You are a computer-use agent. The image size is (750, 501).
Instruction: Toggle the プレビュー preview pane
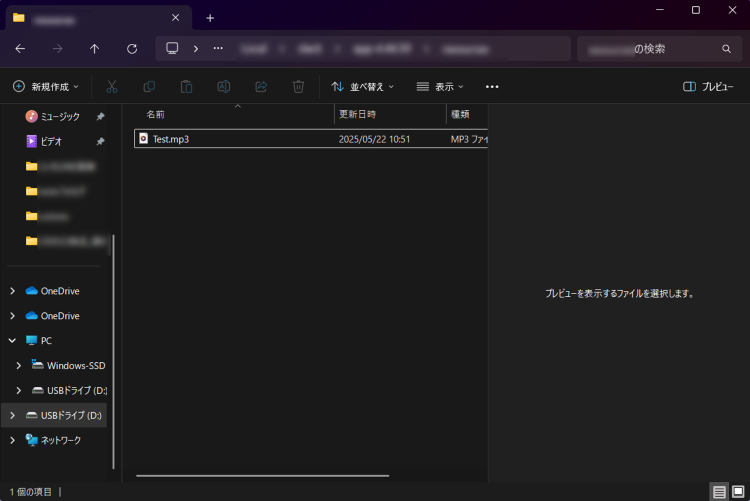click(x=708, y=87)
